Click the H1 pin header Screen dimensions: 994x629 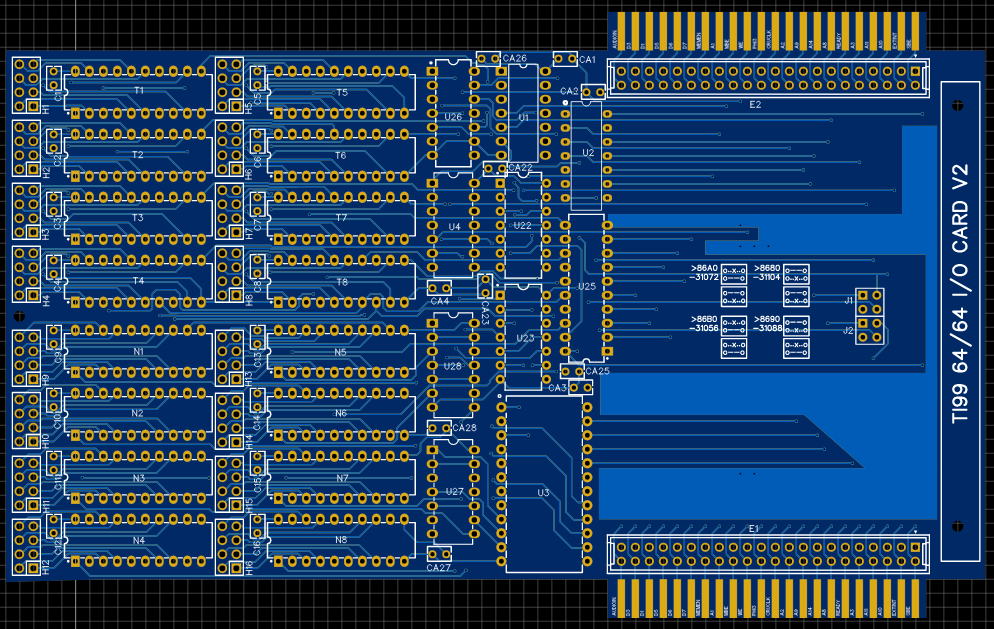click(x=26, y=85)
